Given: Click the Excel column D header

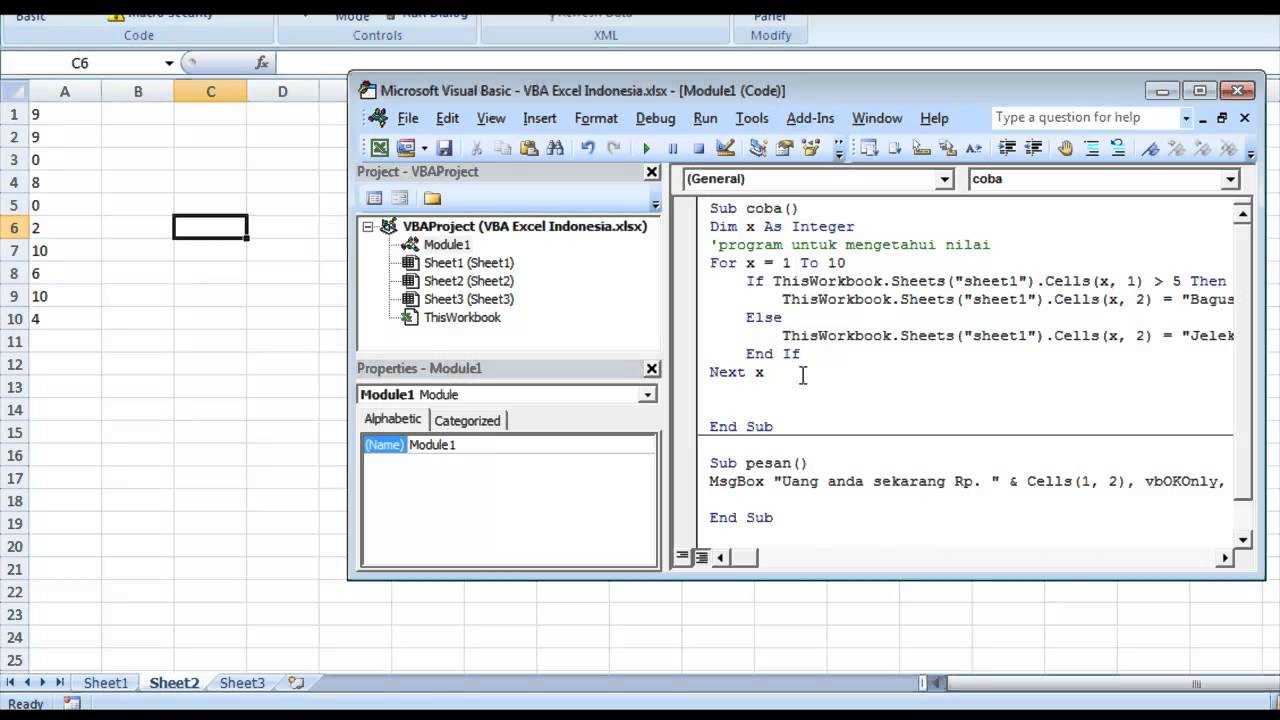Looking at the screenshot, I should pos(283,91).
